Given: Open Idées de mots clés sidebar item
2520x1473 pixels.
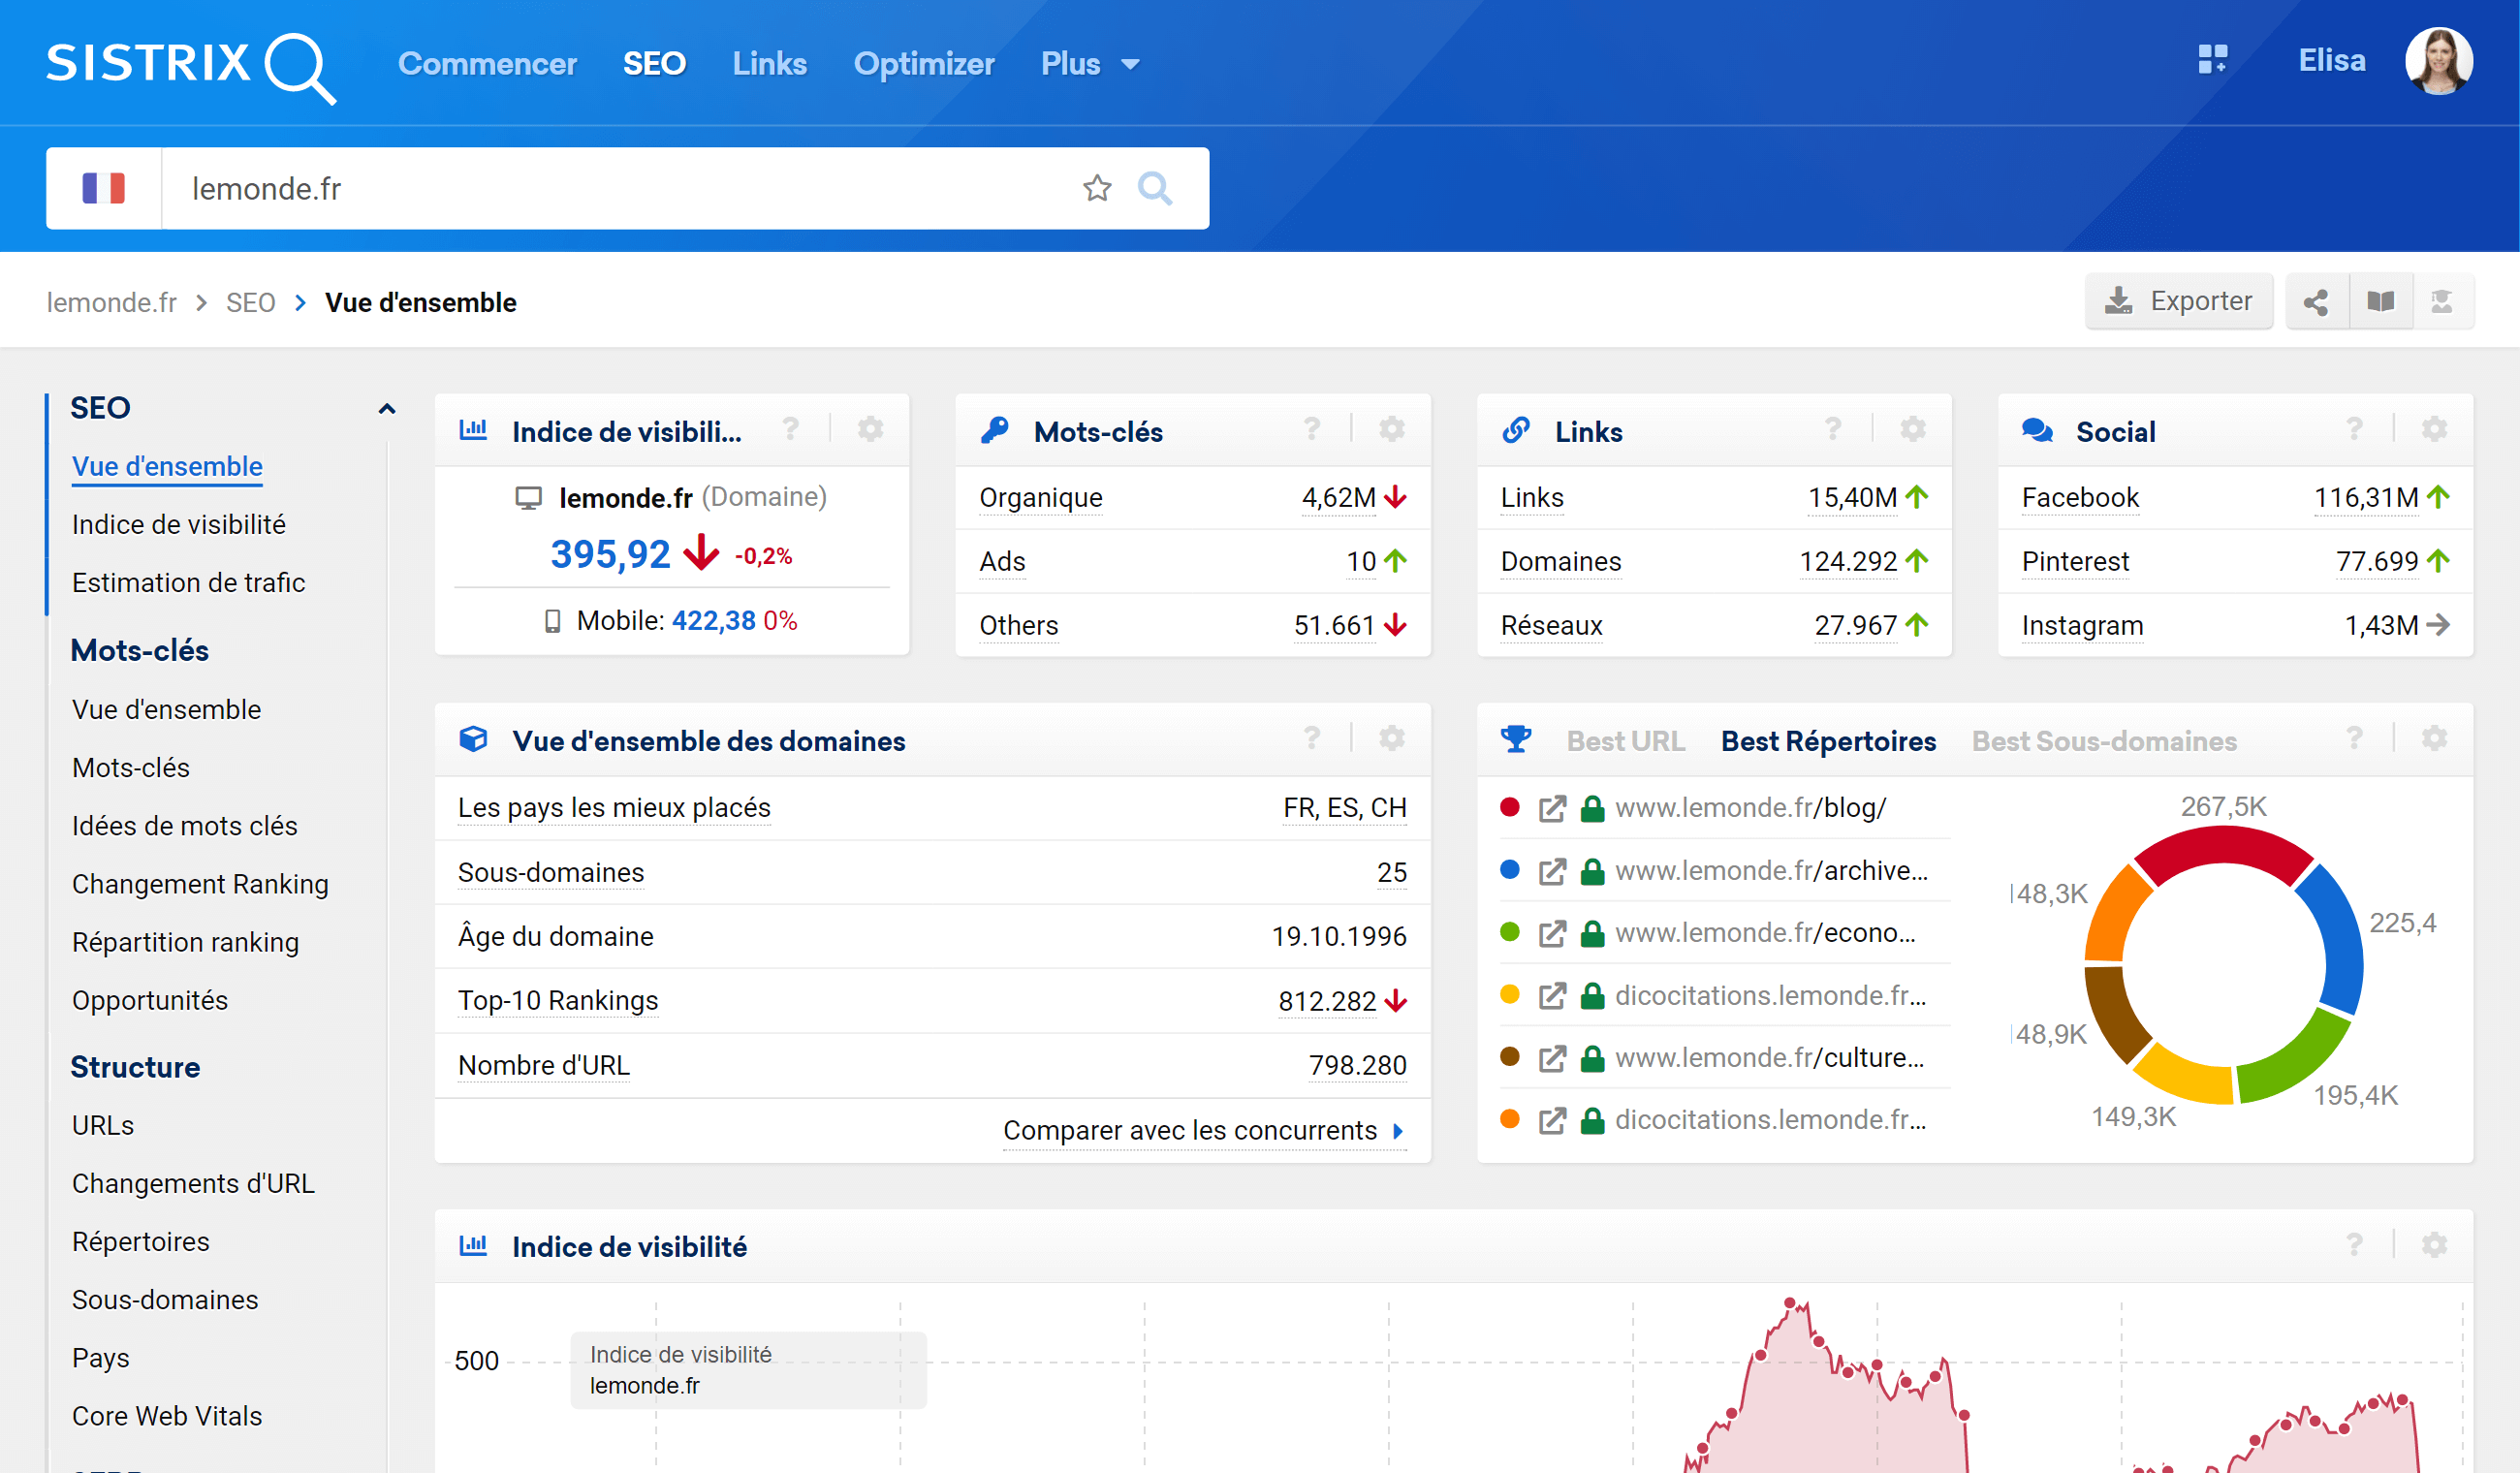Looking at the screenshot, I should (x=184, y=826).
